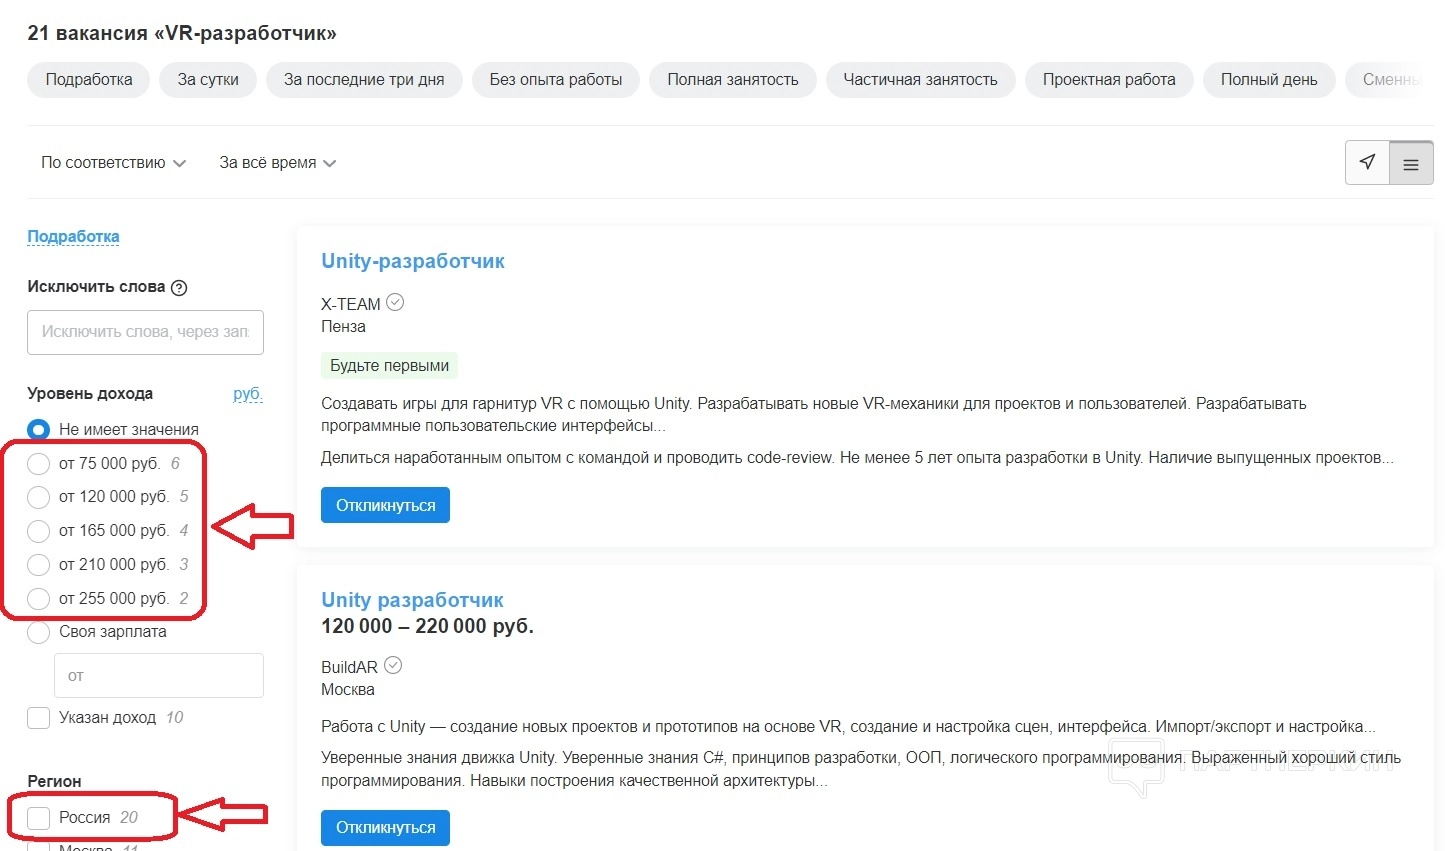
Task: Apply 'Без опыта работы' filter chip
Action: click(555, 80)
